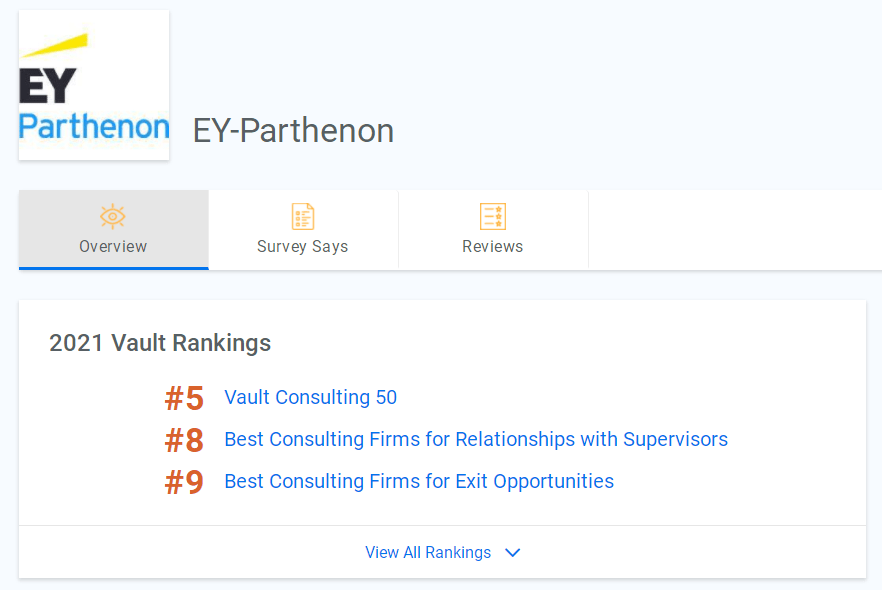This screenshot has height=590, width=882.
Task: Click the orange #9 ranking badge
Action: 184,482
